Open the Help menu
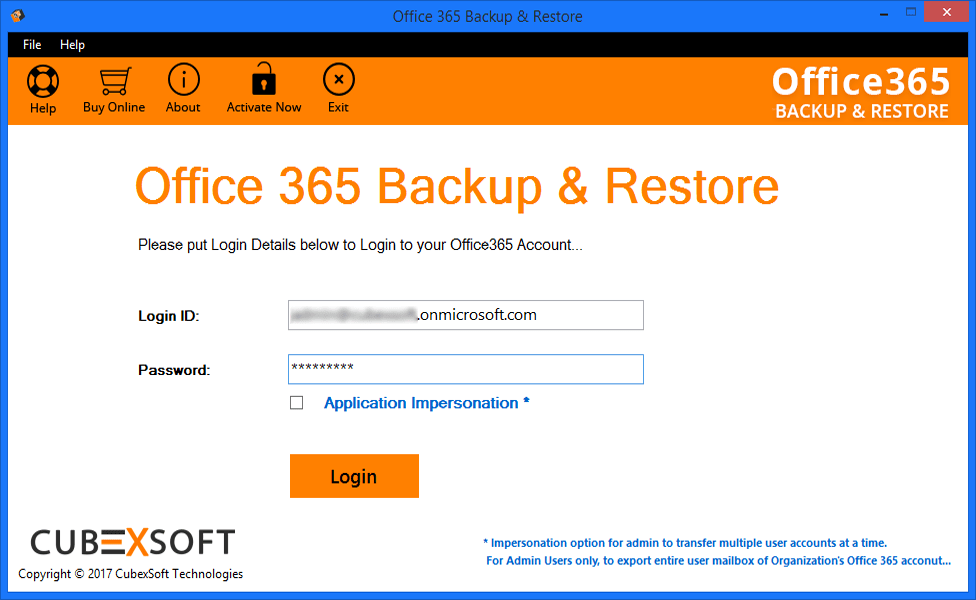 click(72, 45)
